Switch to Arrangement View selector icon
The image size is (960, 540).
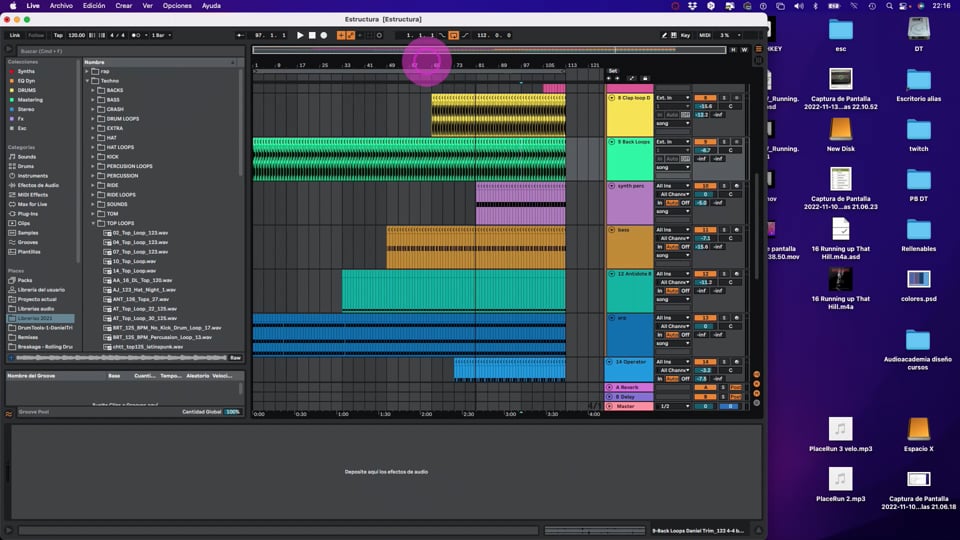pos(759,49)
